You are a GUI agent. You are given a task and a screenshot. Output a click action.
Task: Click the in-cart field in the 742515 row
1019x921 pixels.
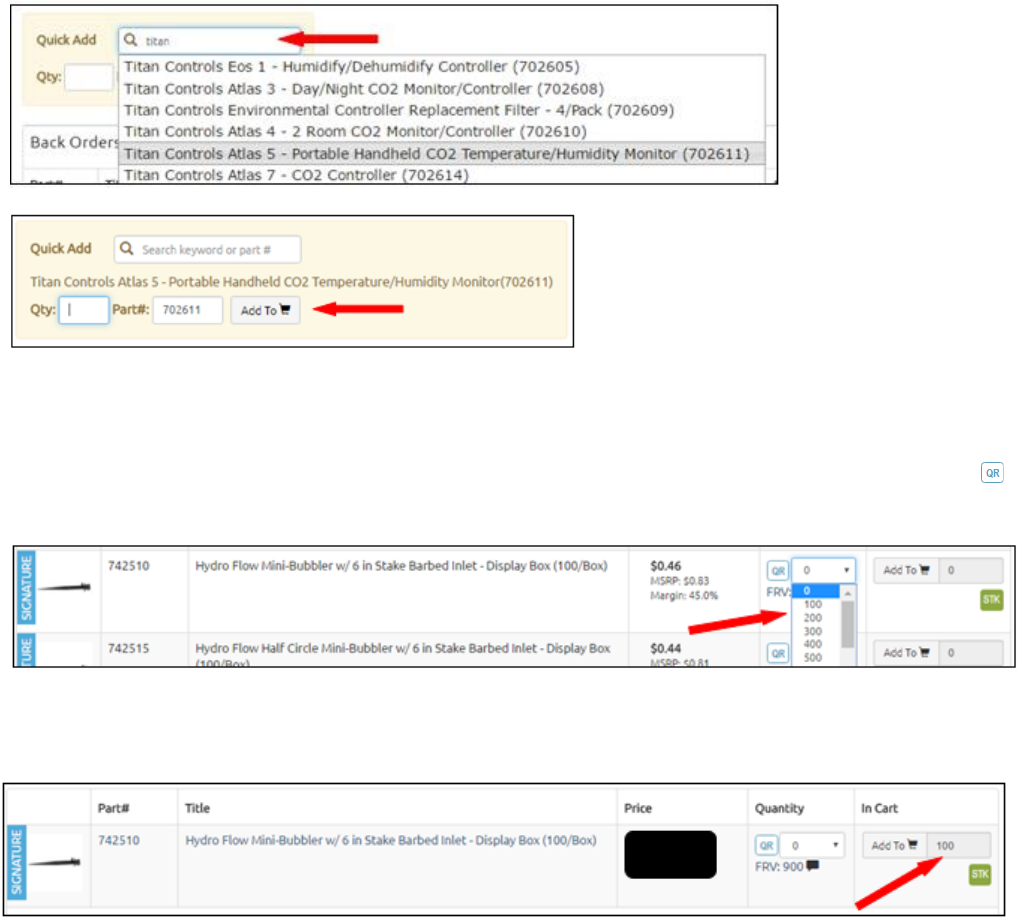point(971,653)
